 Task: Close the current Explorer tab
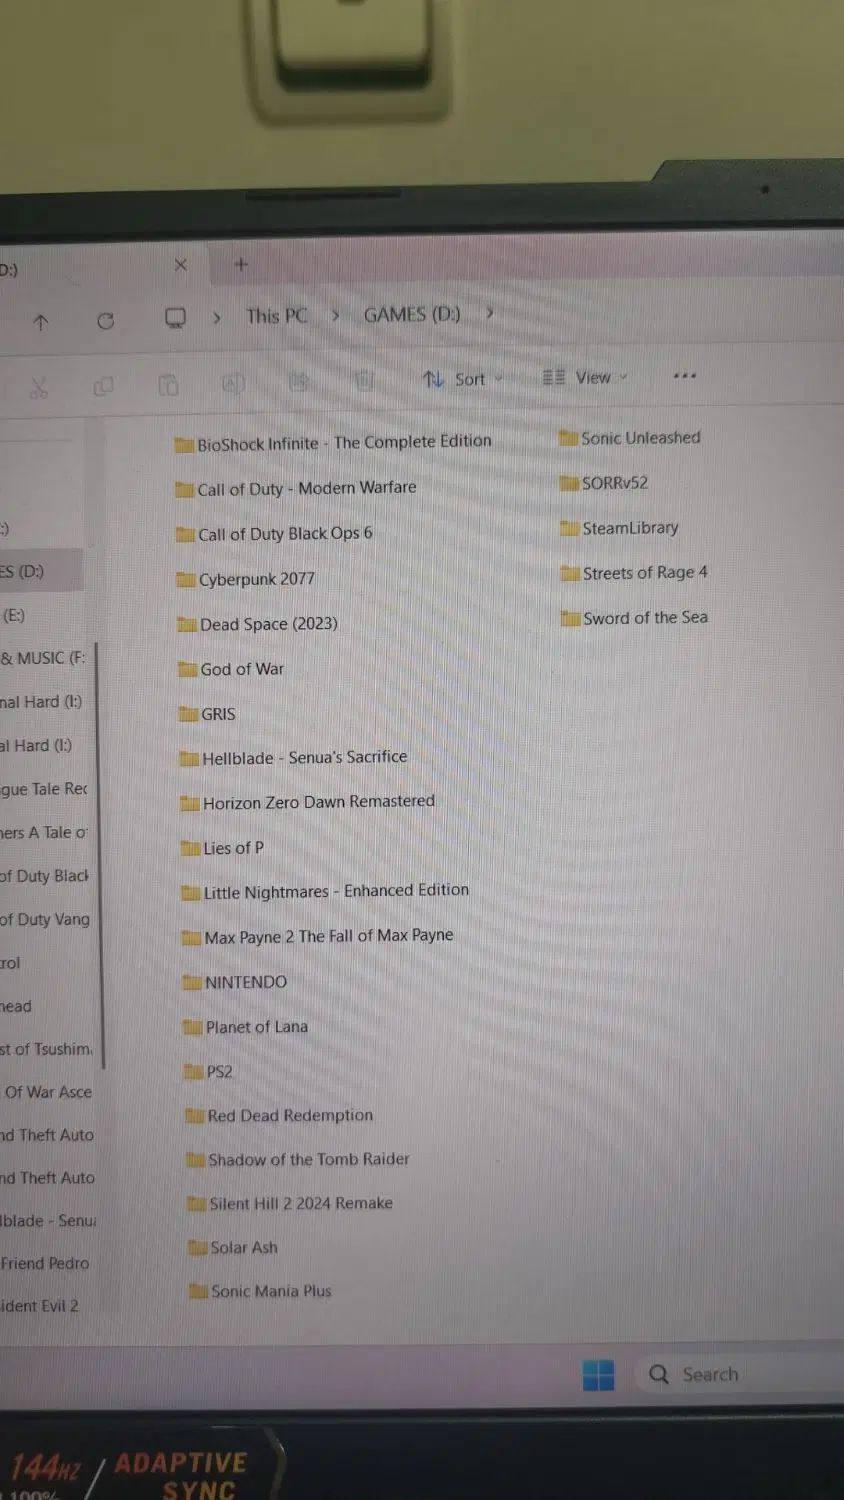pos(180,265)
